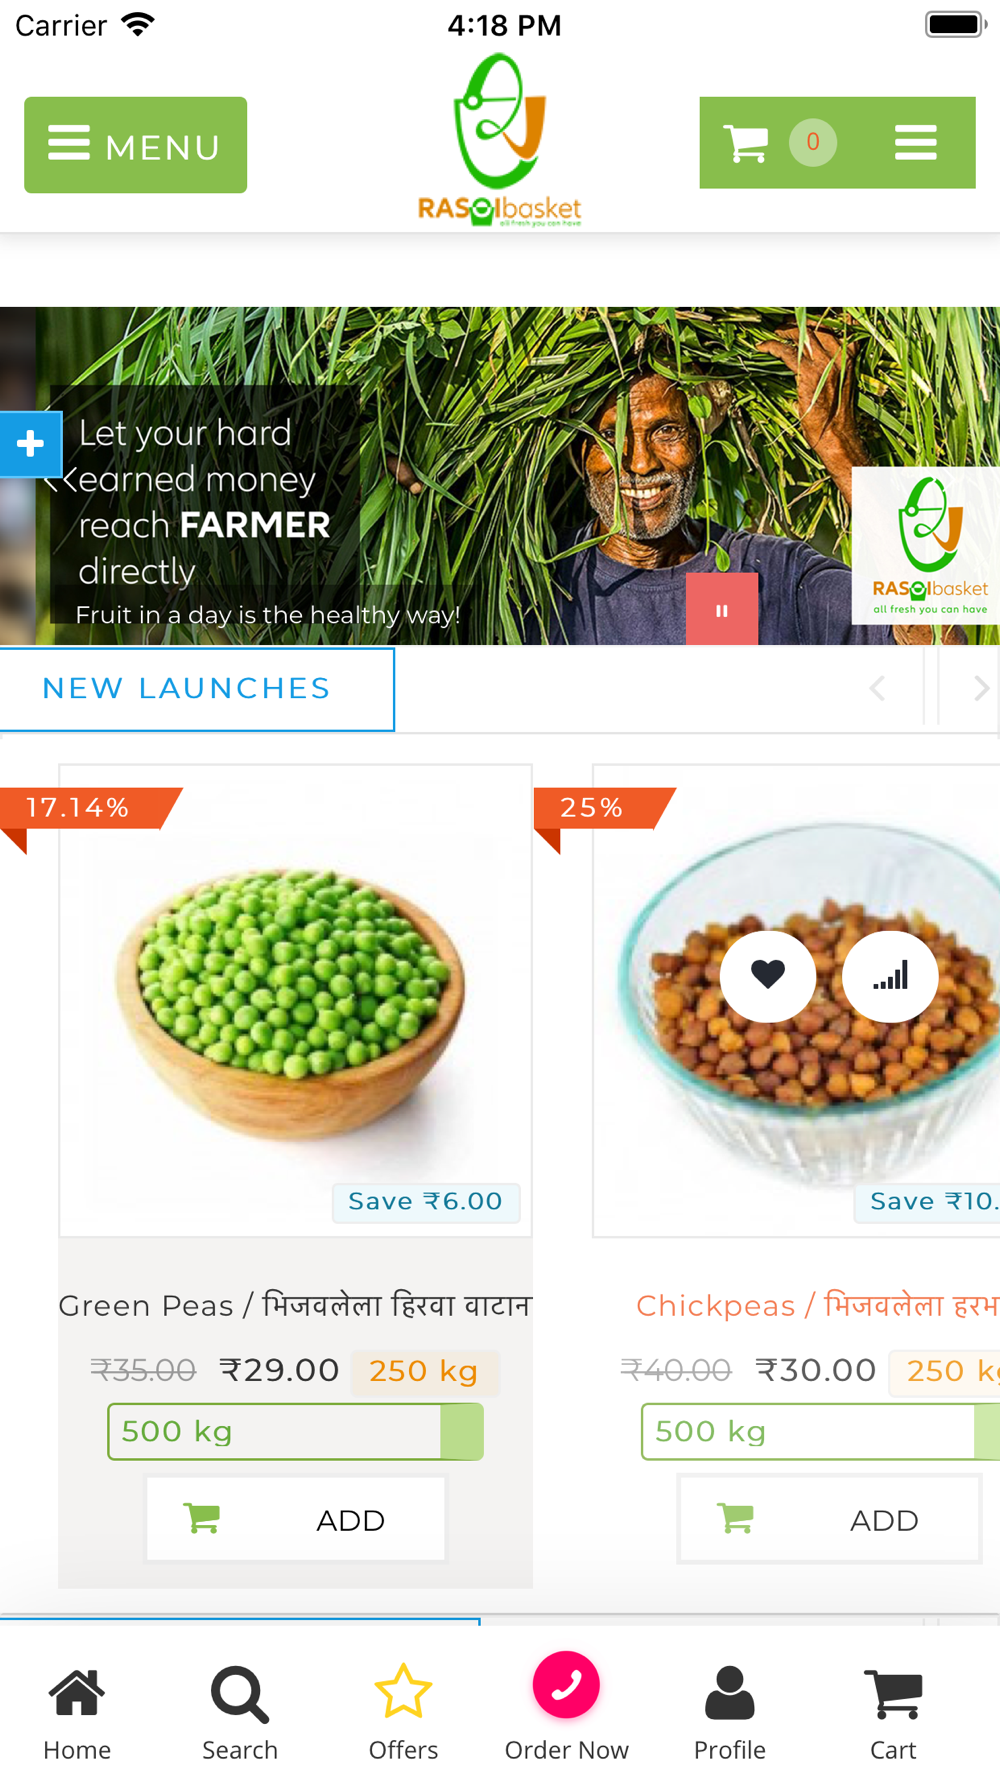
Task: Click the blue plus icon on the banner
Action: 30,443
